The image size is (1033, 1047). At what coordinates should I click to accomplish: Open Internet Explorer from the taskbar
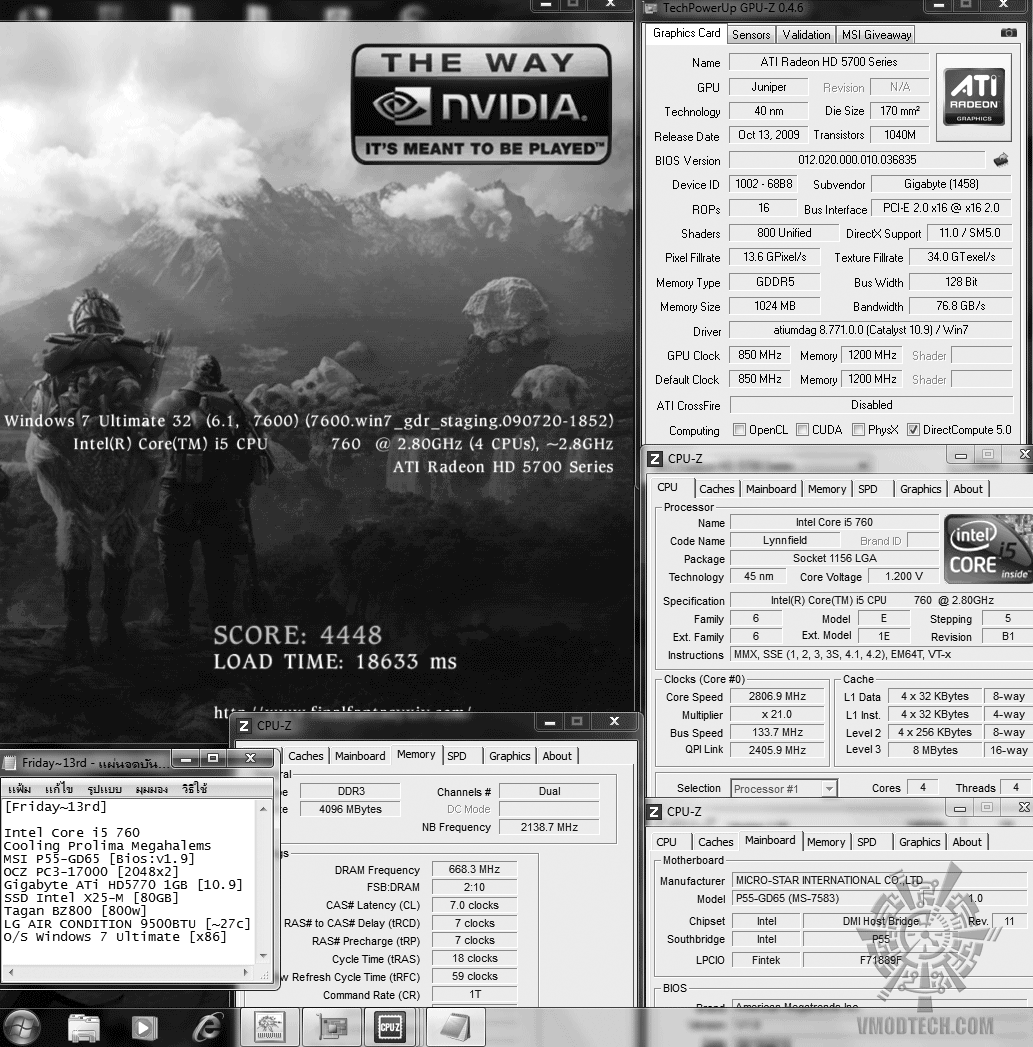point(207,1028)
